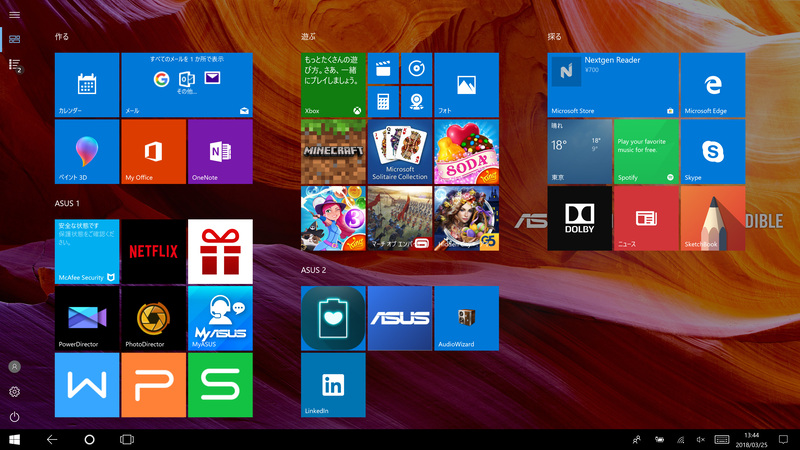The image size is (800, 450).
Task: Open Microsoft Store Nextgen Reader tile
Action: tap(613, 85)
